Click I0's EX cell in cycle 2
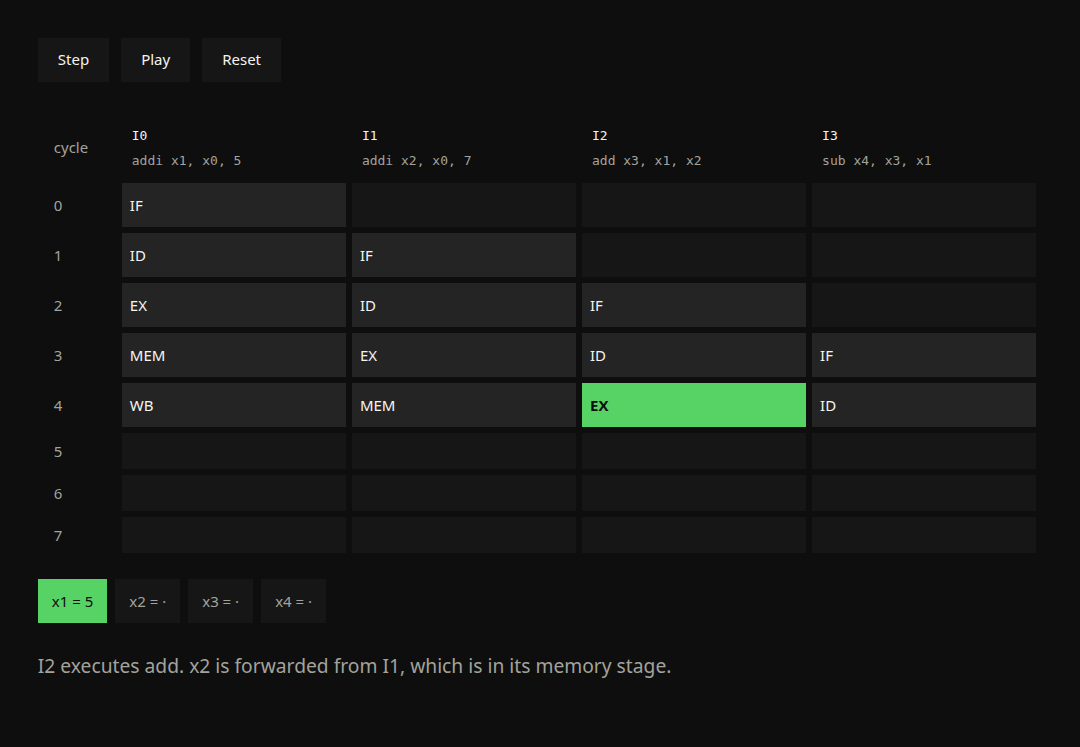Viewport: 1080px width, 747px height. coord(233,305)
